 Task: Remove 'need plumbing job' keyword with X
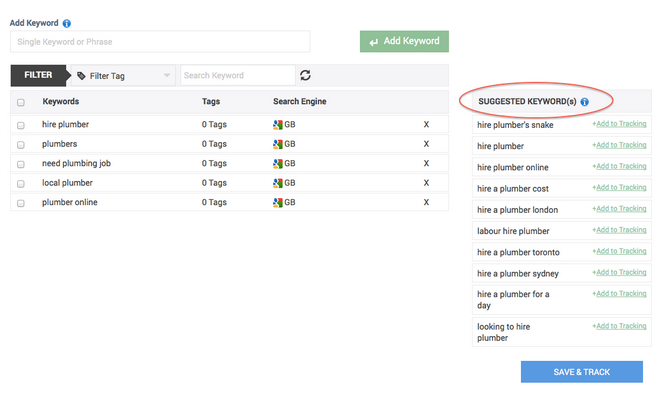pos(426,163)
